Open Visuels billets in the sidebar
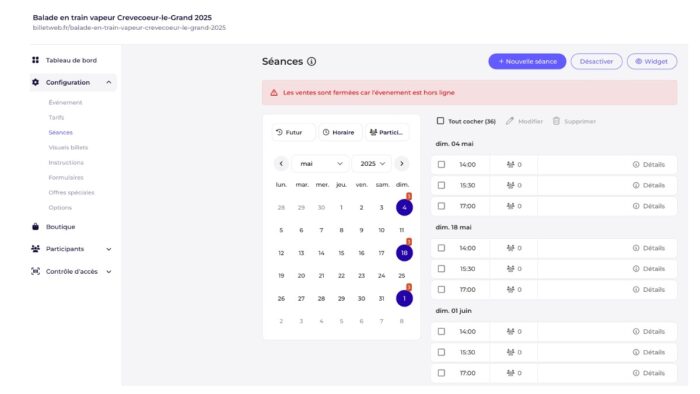Screen dimensions: 700x394 click(68, 147)
